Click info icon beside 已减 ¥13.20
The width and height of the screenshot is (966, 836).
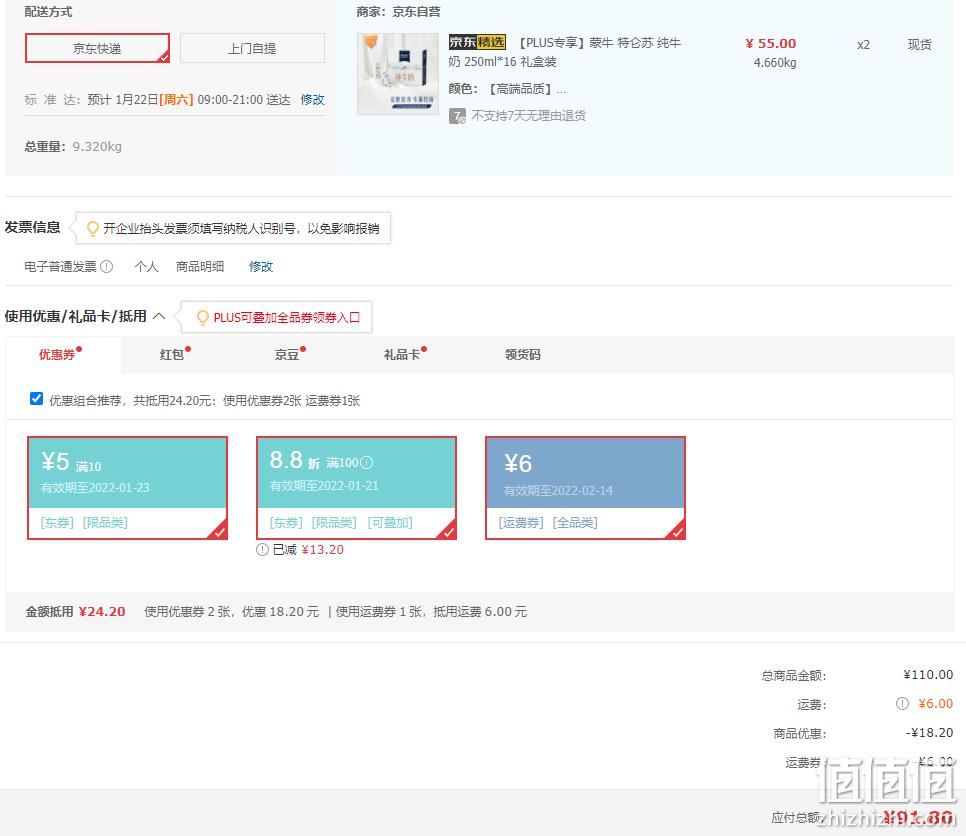point(262,550)
